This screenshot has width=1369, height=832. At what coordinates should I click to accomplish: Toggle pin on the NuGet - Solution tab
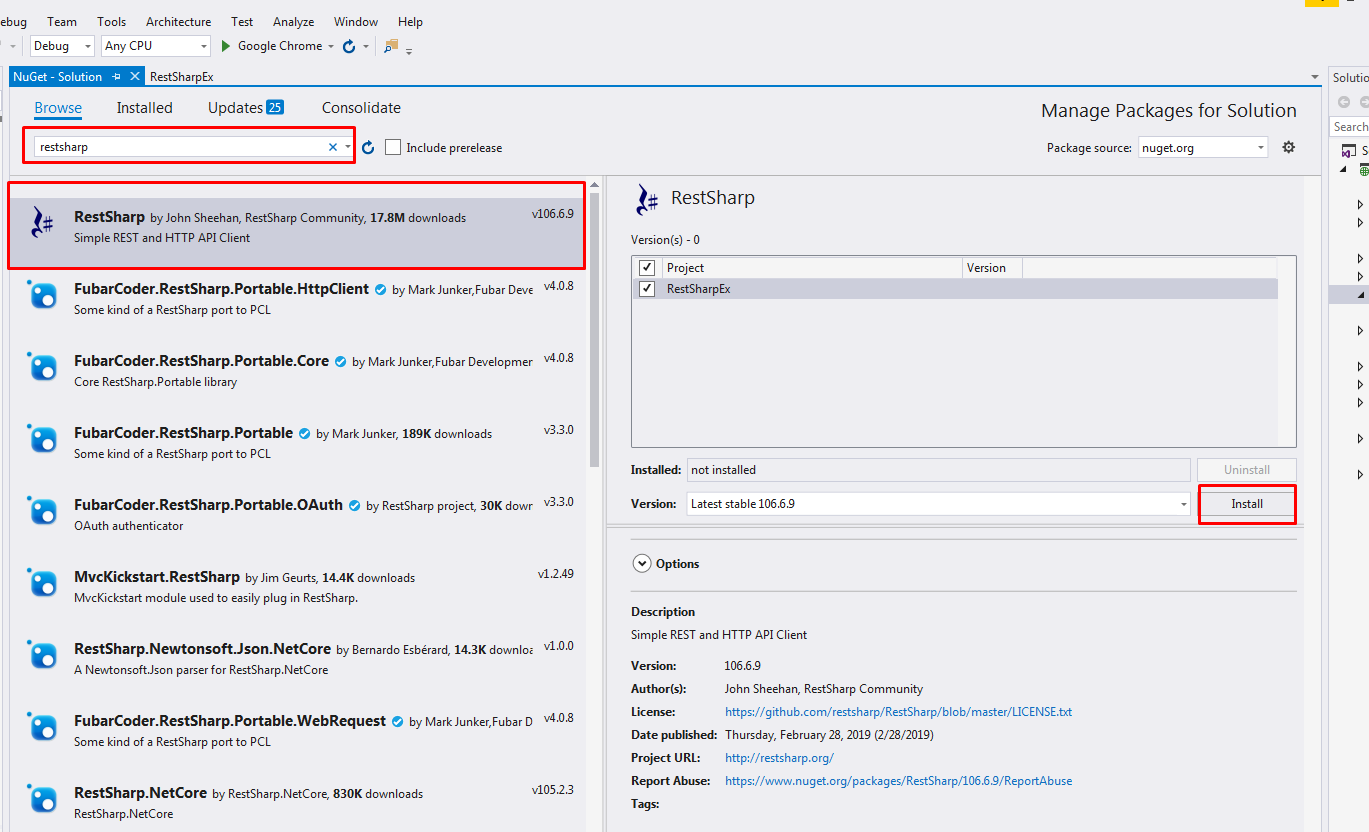[117, 76]
